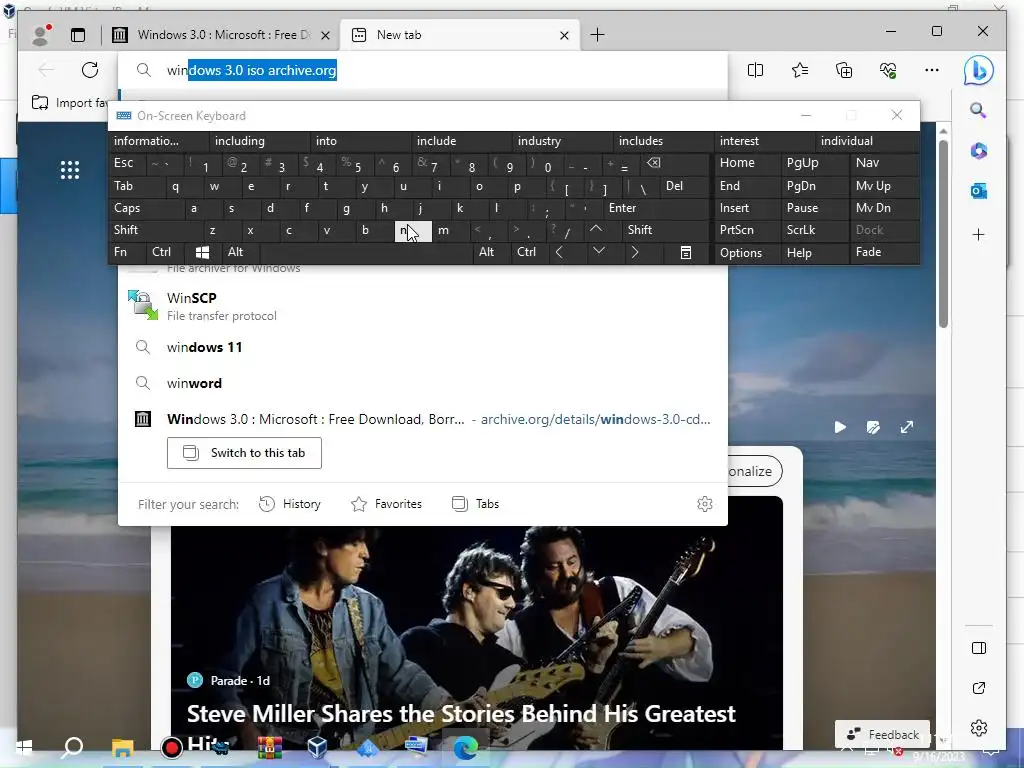Image resolution: width=1024 pixels, height=768 pixels.
Task: Open Outlook icon in sidebar
Action: point(978,191)
